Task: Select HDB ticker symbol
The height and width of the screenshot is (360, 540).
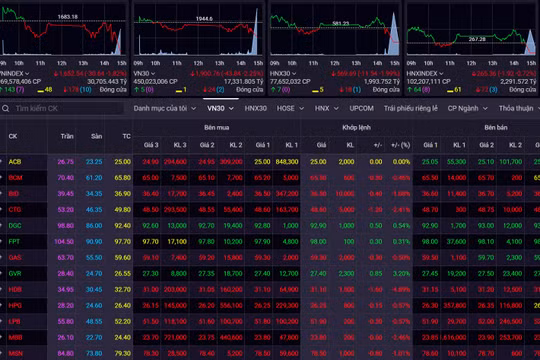Action: tap(15, 289)
